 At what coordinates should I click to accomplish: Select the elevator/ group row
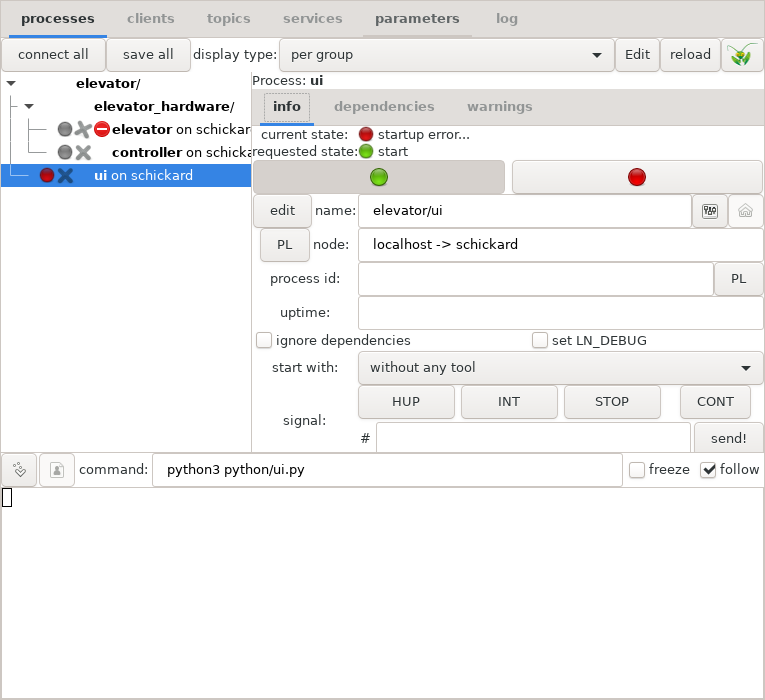pos(126,83)
